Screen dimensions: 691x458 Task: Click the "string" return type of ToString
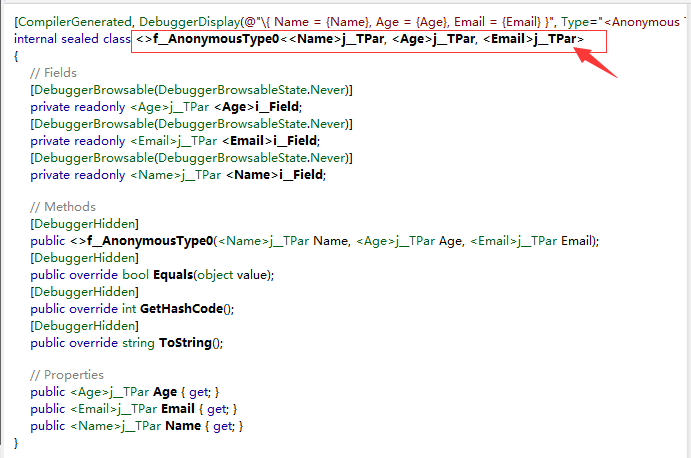(x=138, y=343)
